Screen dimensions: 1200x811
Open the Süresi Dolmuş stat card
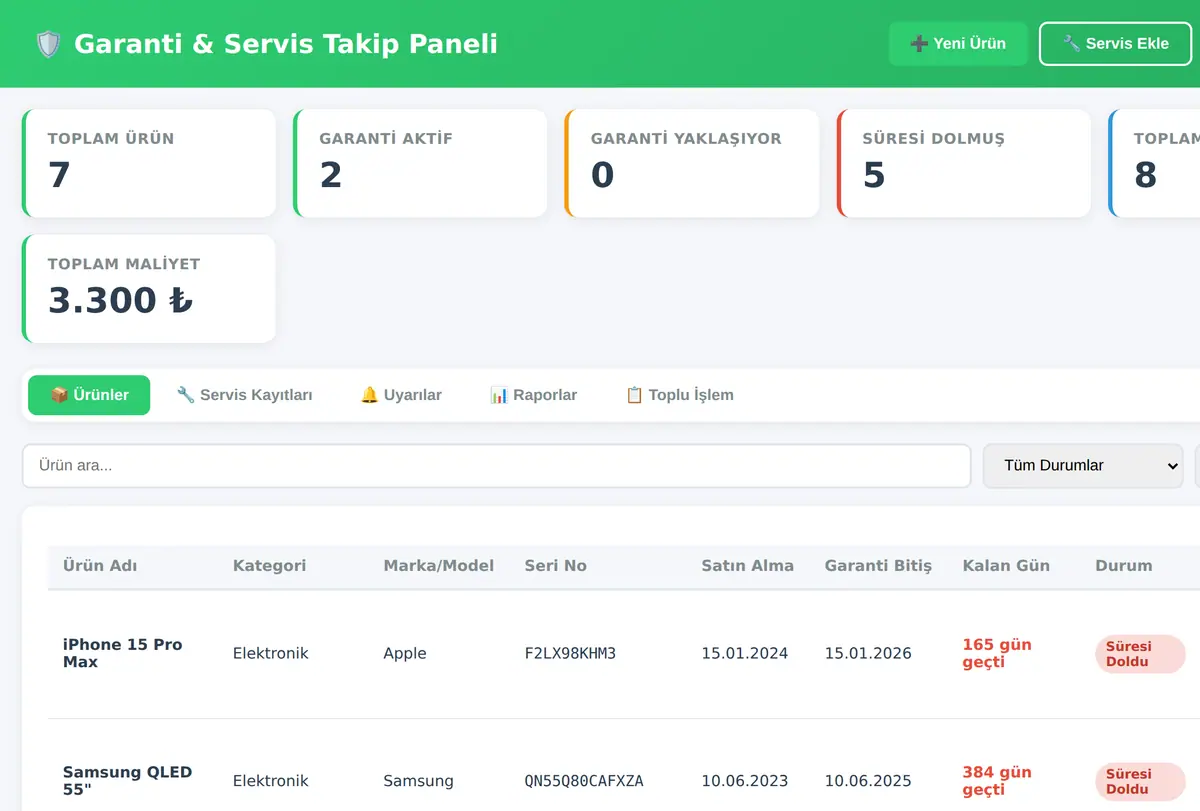click(964, 163)
